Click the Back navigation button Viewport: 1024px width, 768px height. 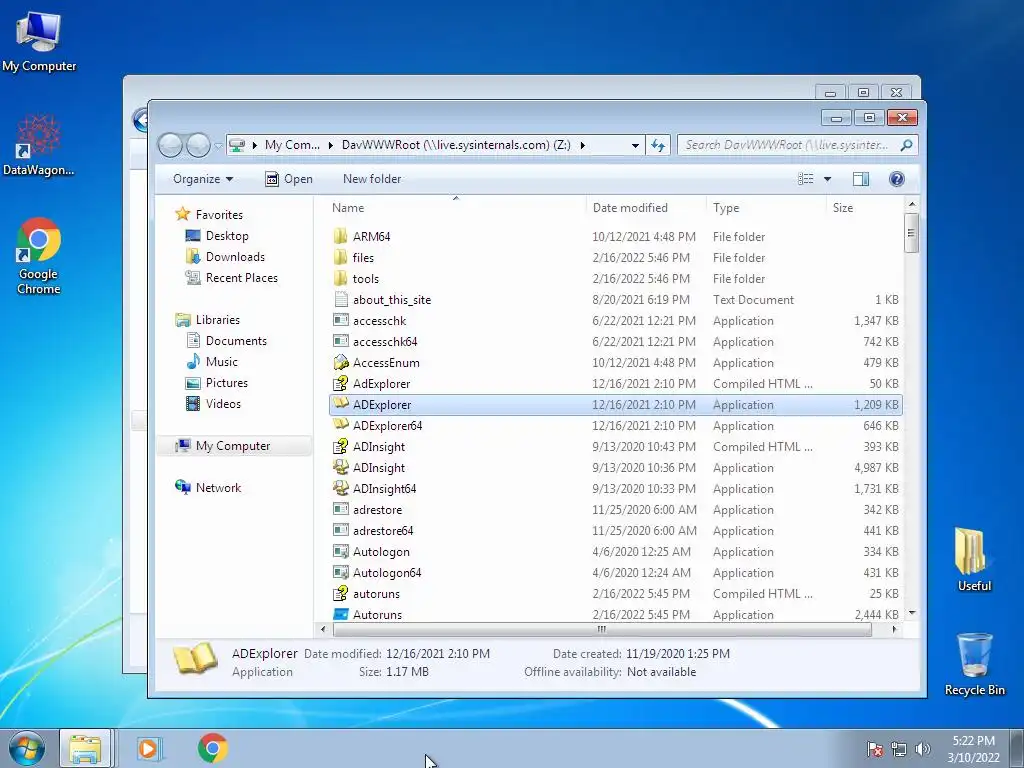(x=170, y=145)
